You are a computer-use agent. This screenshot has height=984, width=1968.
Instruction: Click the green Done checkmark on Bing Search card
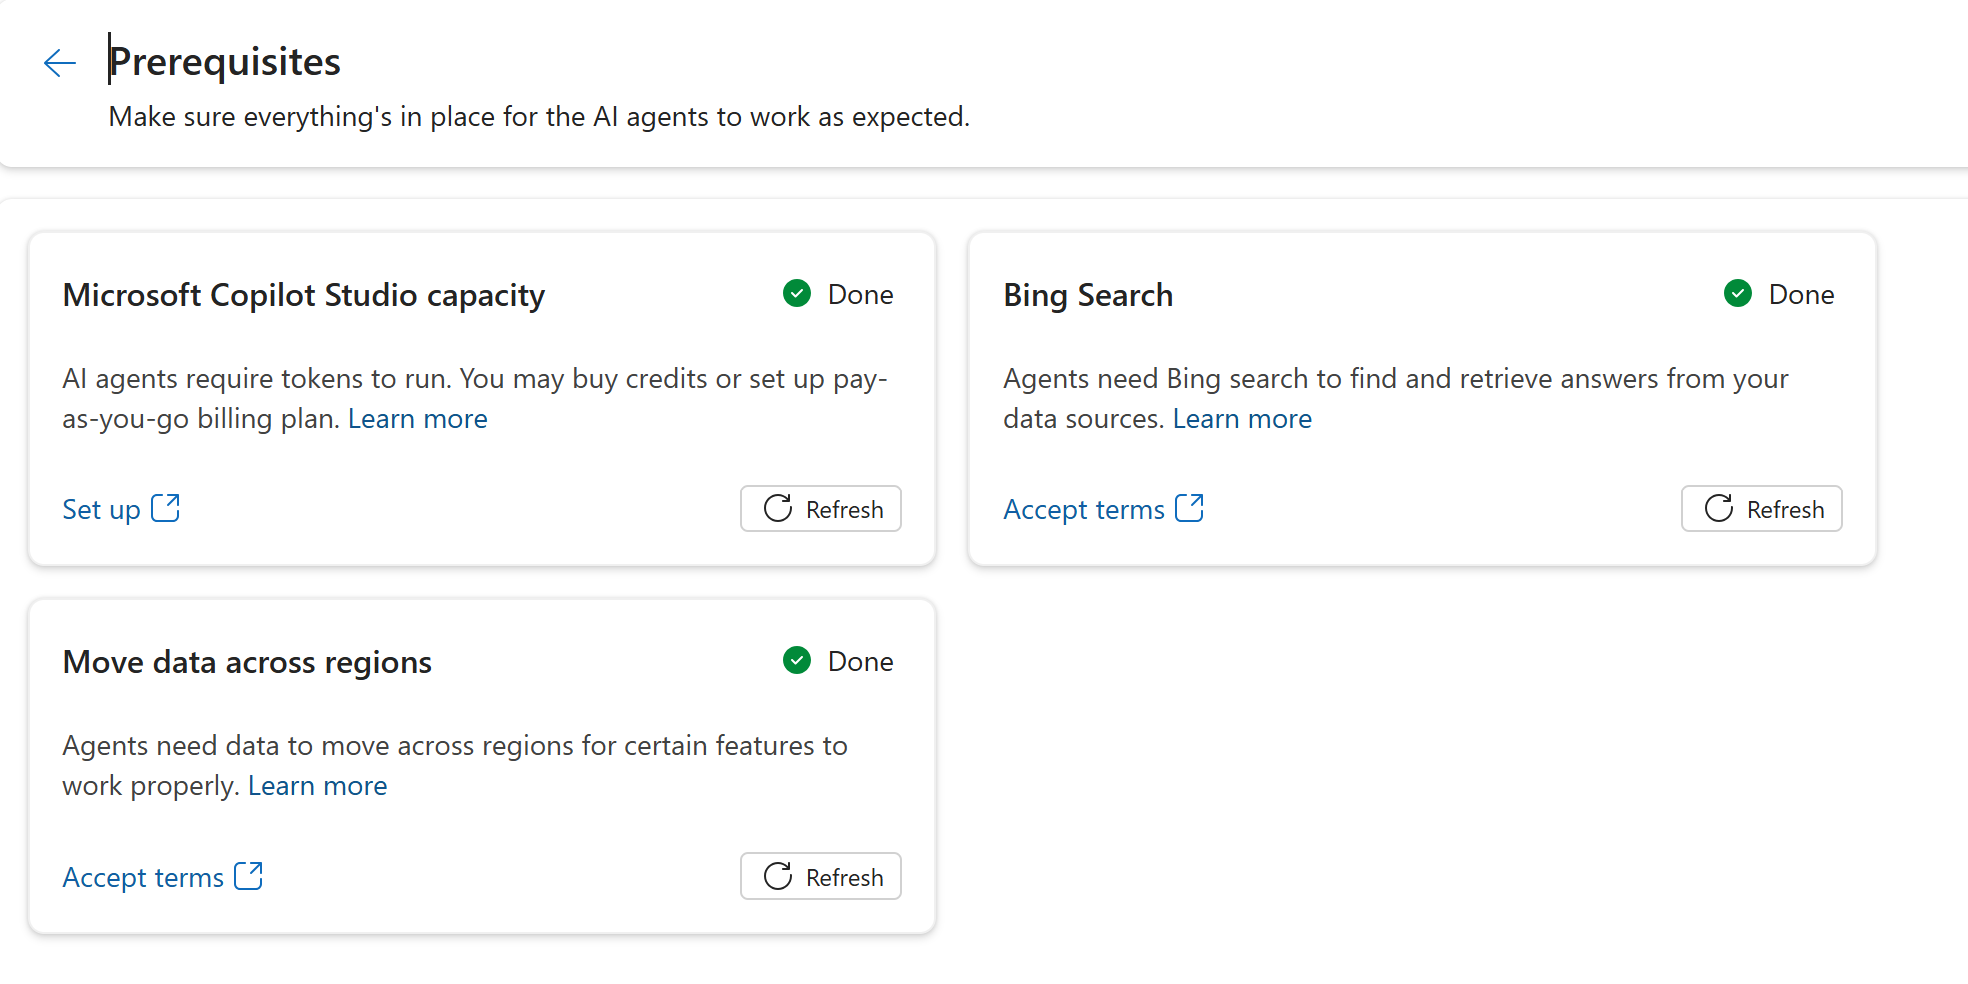[1737, 293]
